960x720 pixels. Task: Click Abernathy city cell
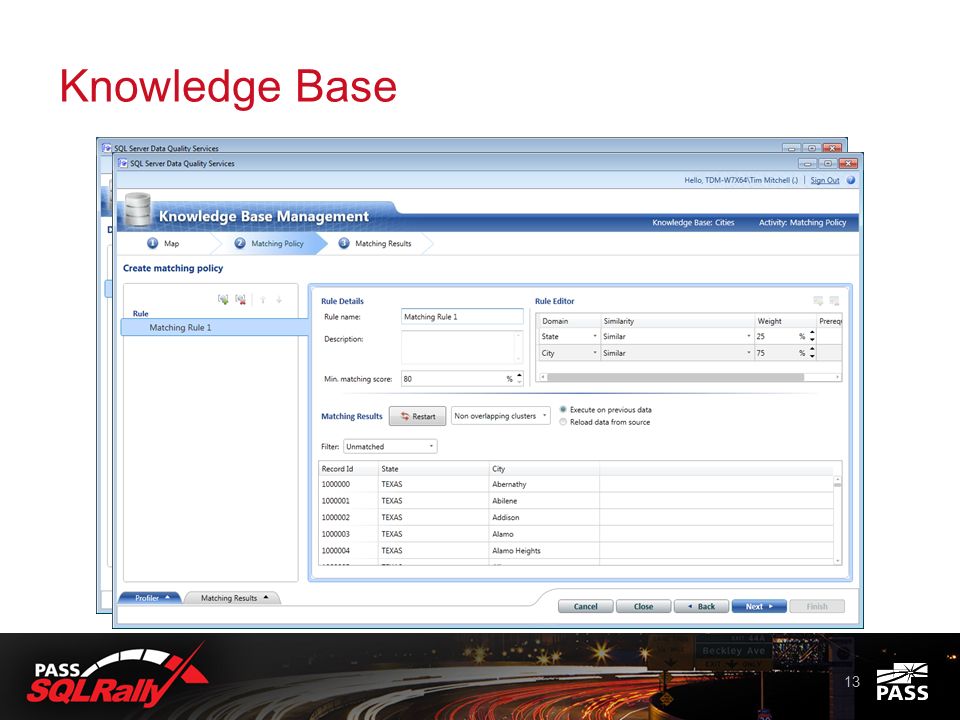(x=544, y=484)
